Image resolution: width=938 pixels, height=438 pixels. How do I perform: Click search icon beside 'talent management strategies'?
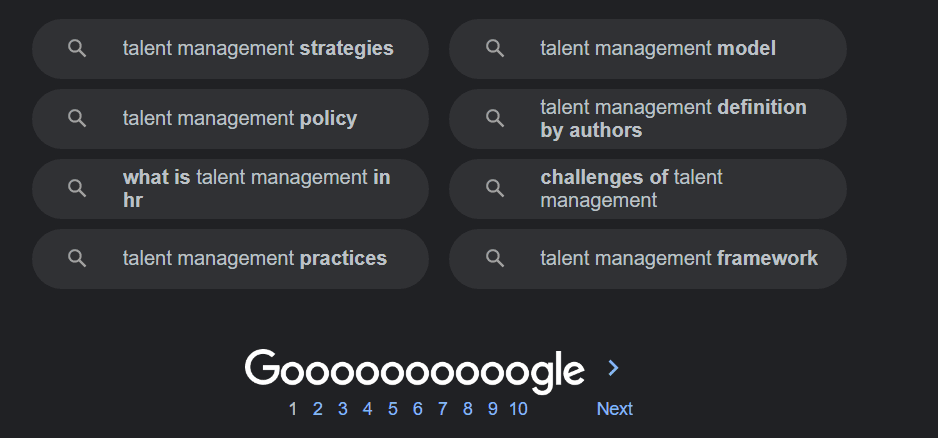point(77,48)
